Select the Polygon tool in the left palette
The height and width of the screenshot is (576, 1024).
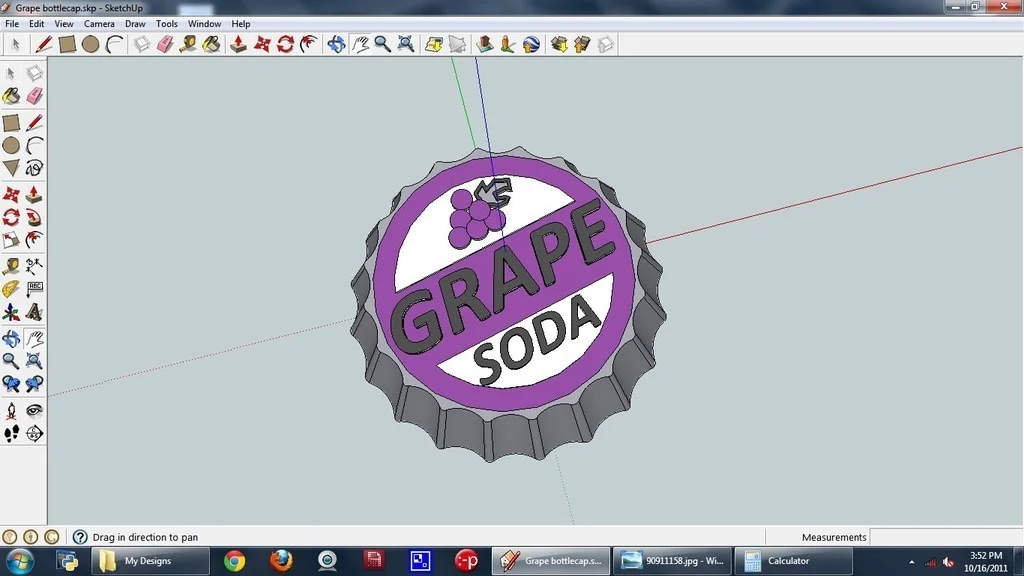[11, 168]
